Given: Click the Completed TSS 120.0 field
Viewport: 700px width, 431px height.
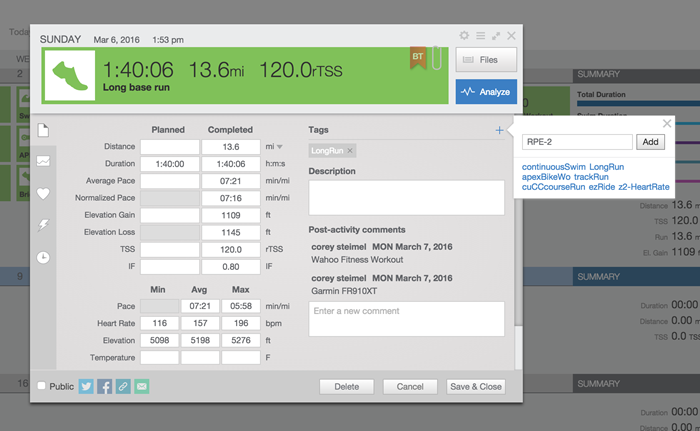Looking at the screenshot, I should click(x=231, y=249).
